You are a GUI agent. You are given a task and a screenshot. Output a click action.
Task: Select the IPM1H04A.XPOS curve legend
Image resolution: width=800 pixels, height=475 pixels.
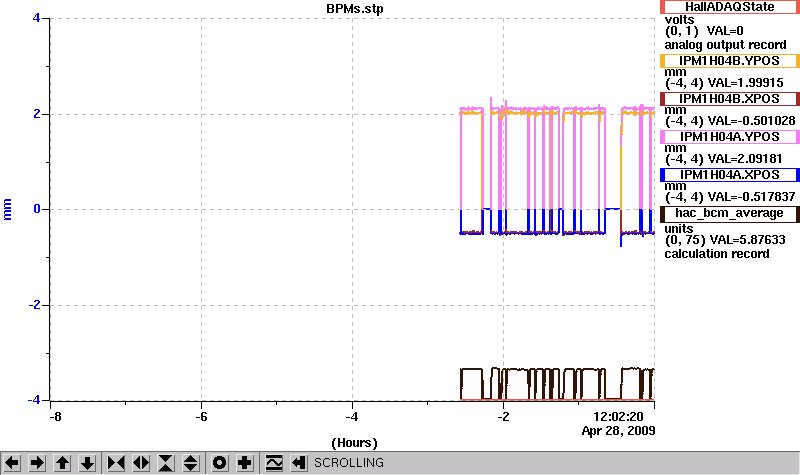(x=730, y=175)
